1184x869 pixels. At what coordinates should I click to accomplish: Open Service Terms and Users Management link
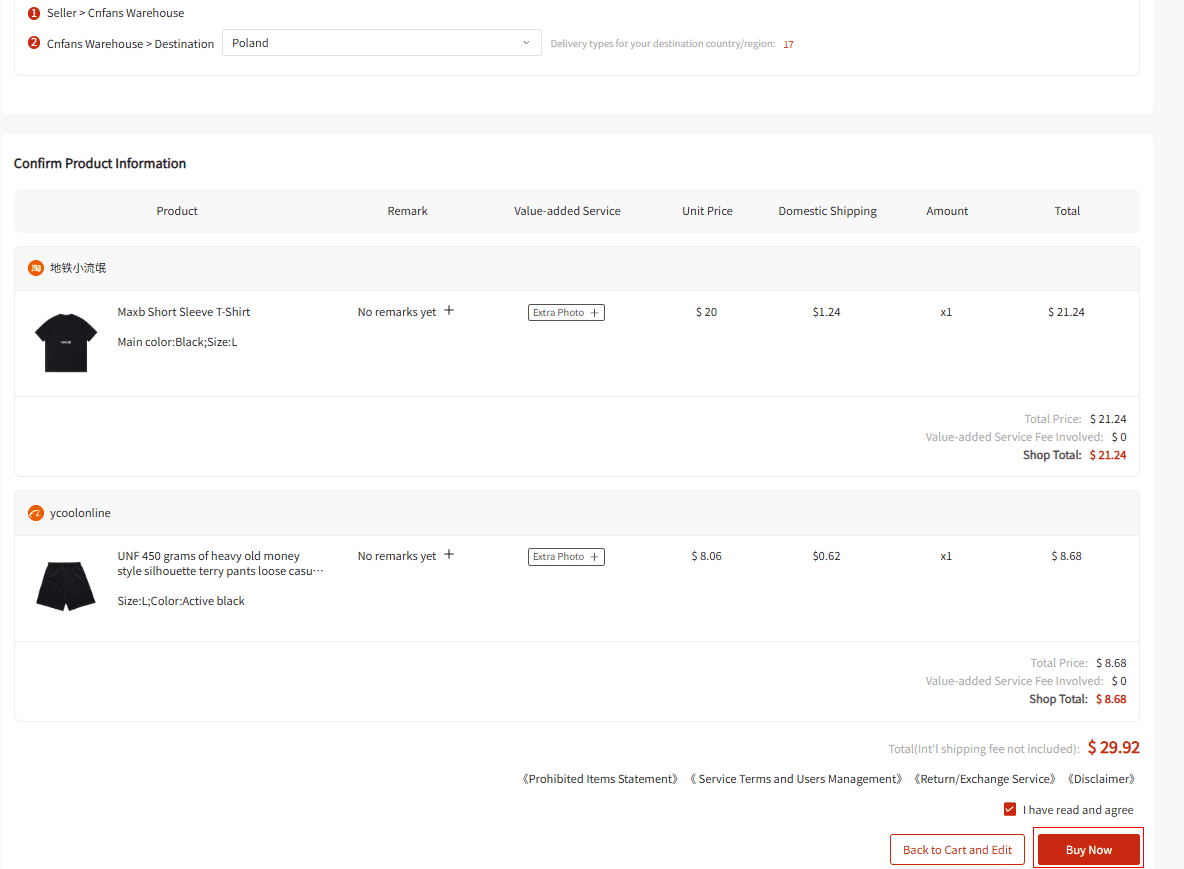796,779
